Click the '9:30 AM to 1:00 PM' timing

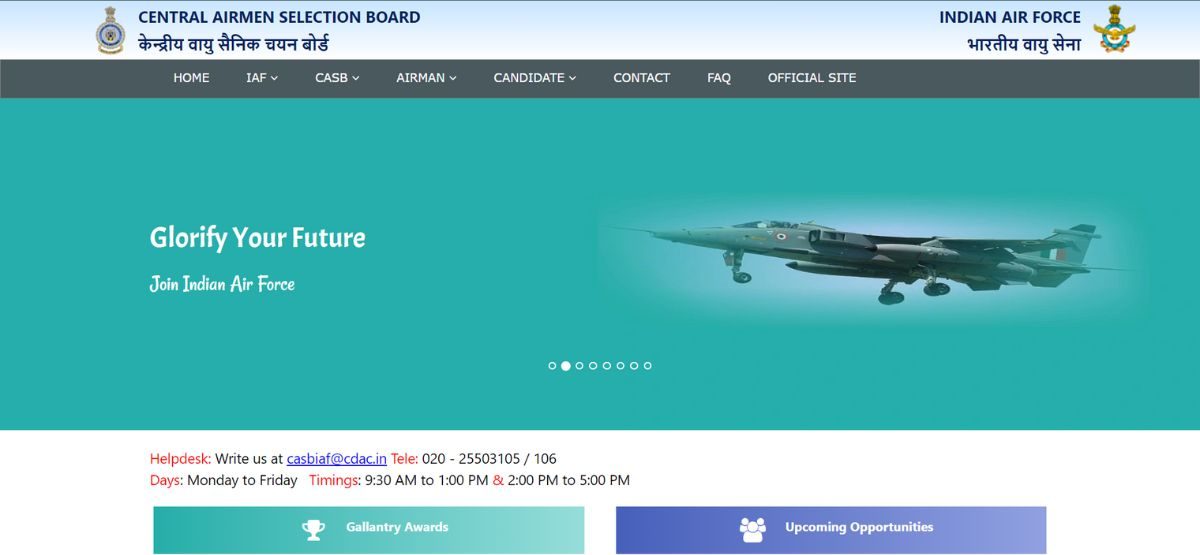427,480
